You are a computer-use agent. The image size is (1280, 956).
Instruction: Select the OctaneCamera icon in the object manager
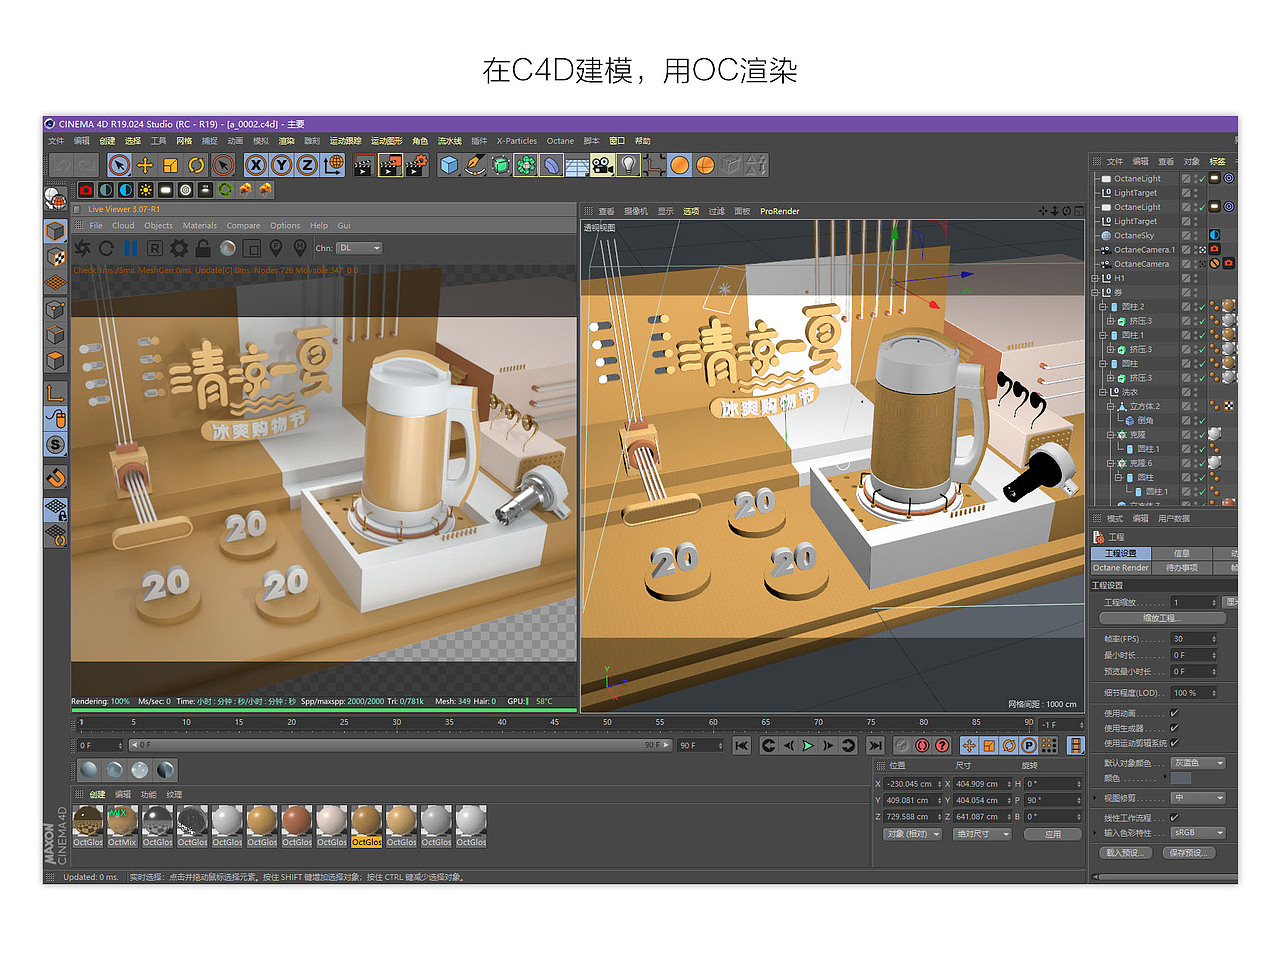pos(1105,264)
